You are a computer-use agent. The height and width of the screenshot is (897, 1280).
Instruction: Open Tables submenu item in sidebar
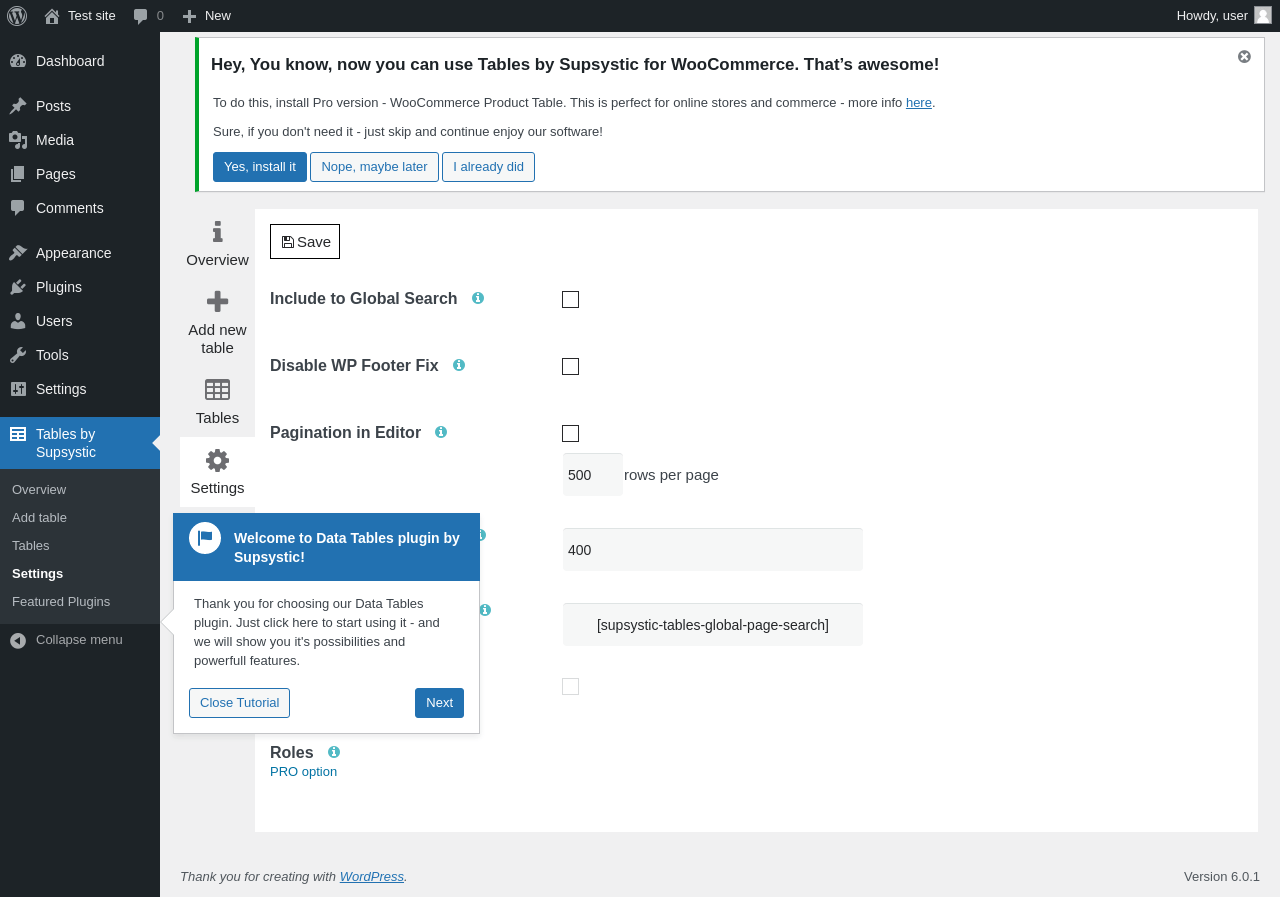click(31, 546)
